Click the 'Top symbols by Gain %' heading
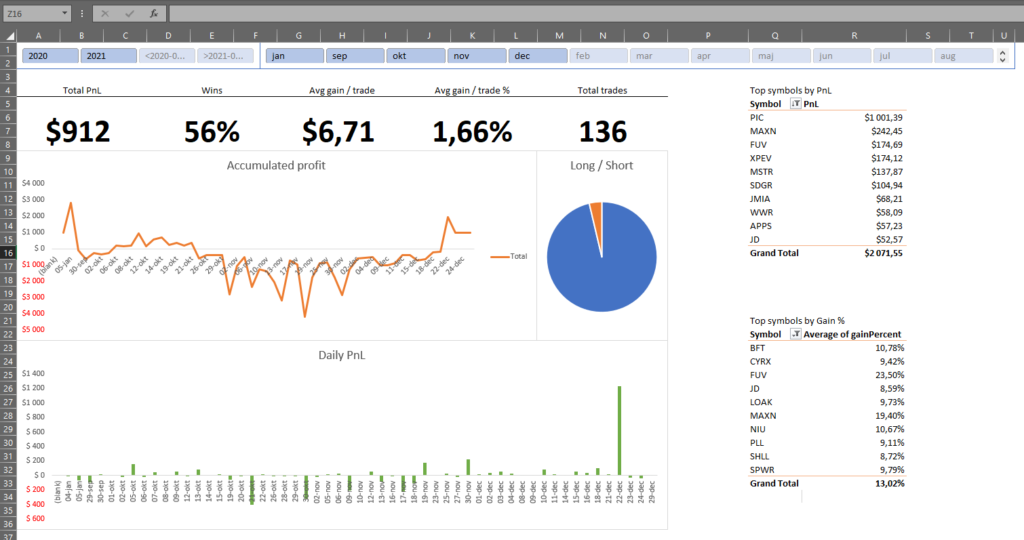1024x540 pixels. 797,321
